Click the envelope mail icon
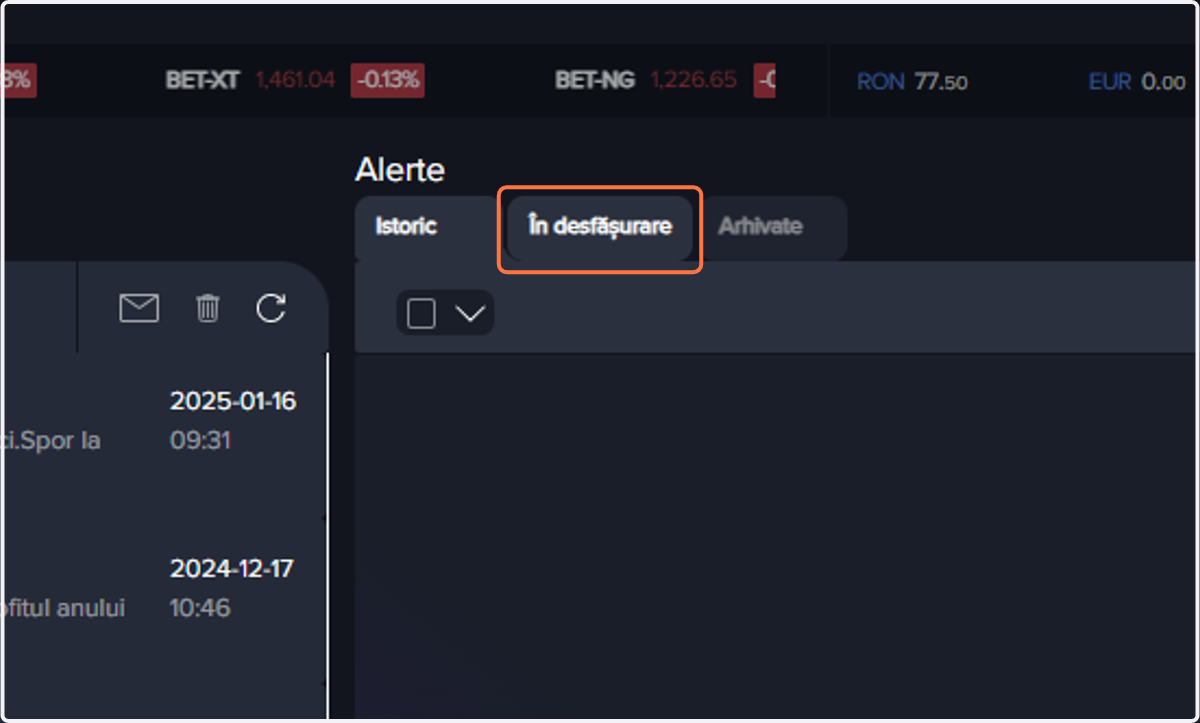 click(x=139, y=309)
